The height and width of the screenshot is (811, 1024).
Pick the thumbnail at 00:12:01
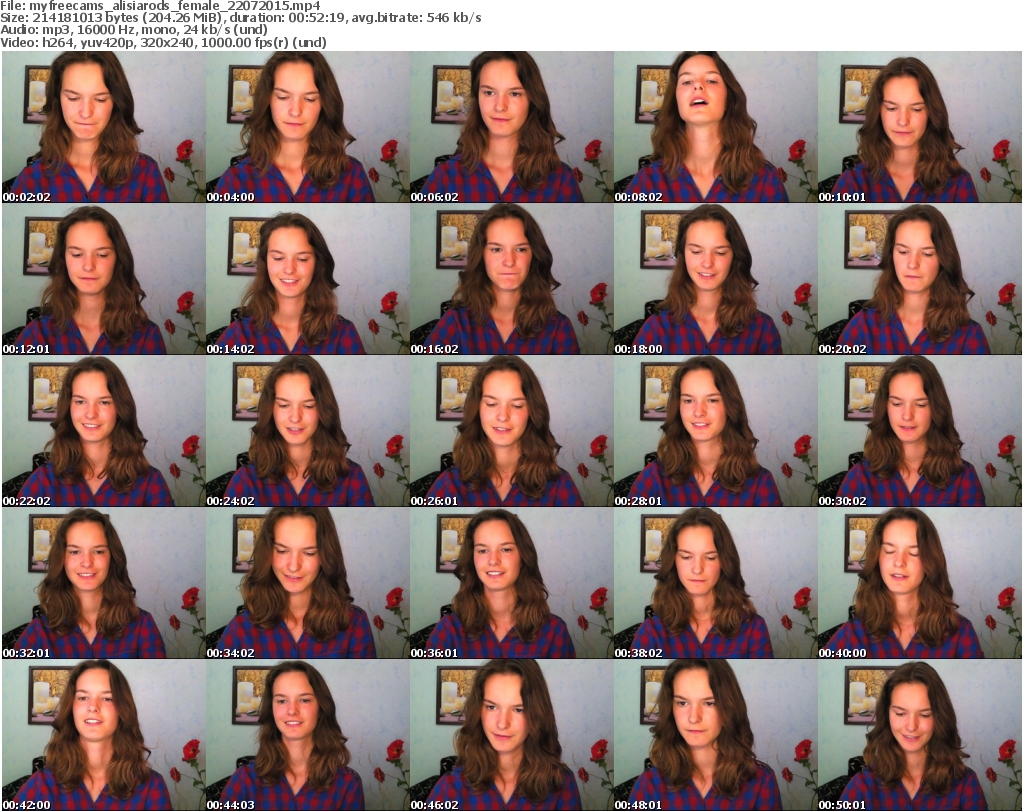(x=104, y=279)
